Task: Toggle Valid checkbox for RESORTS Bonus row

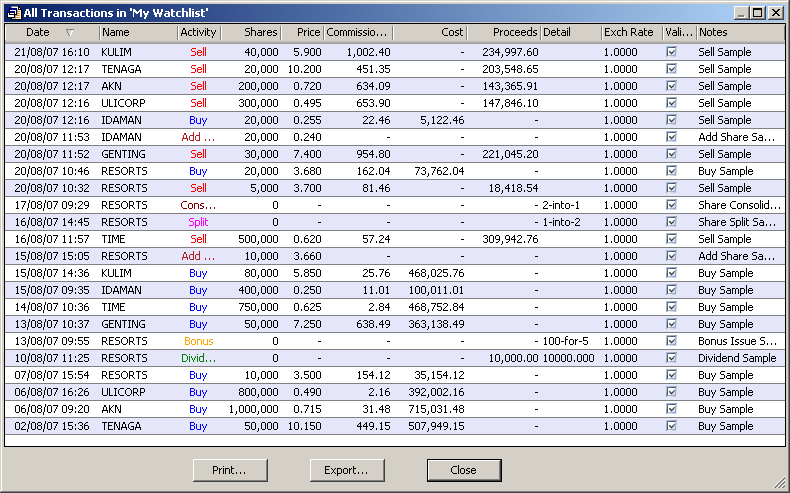Action: tap(671, 341)
